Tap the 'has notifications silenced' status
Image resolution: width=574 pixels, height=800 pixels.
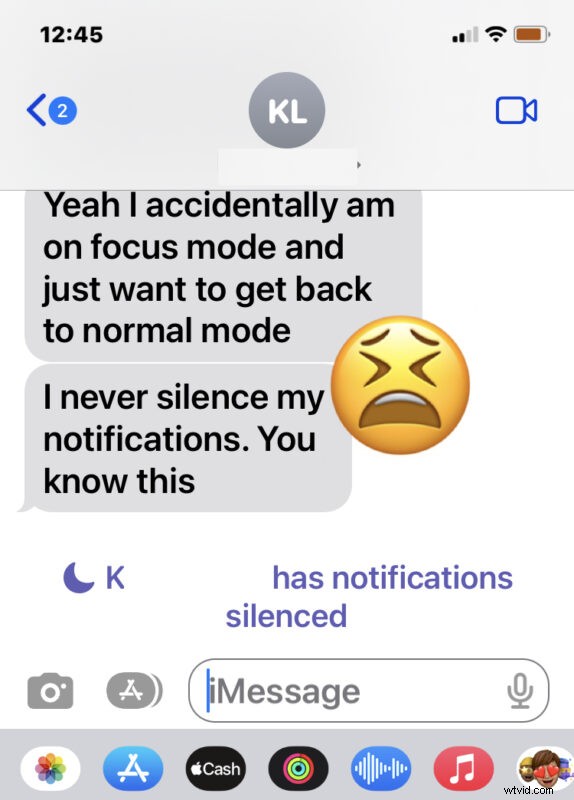[369, 596]
